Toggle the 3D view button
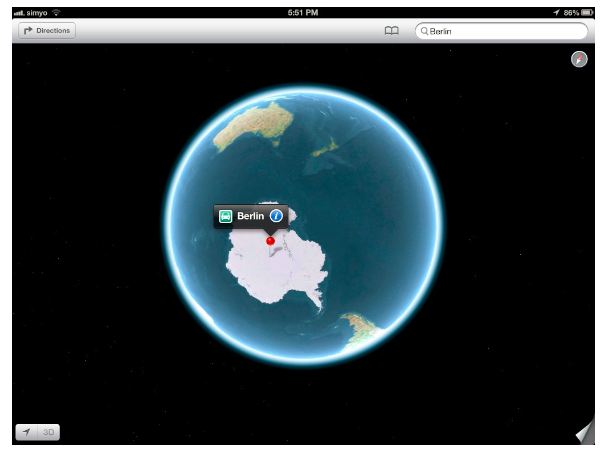Viewport: 606px width, 454px height. click(48, 432)
